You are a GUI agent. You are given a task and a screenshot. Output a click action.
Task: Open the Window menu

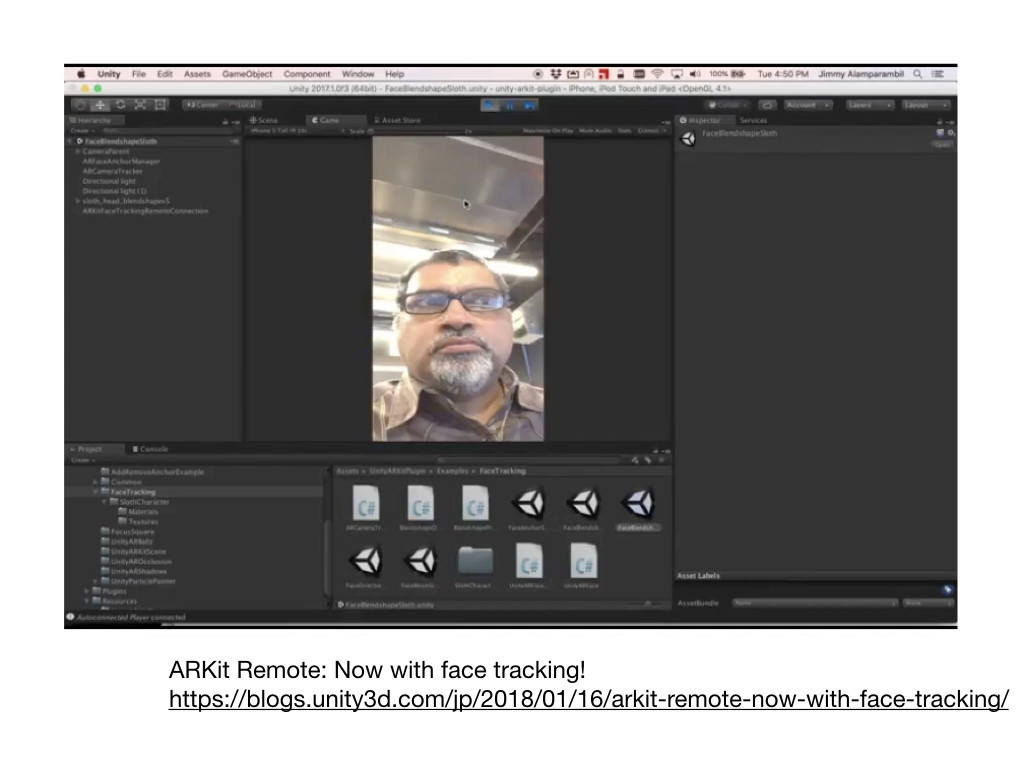pyautogui.click(x=358, y=74)
